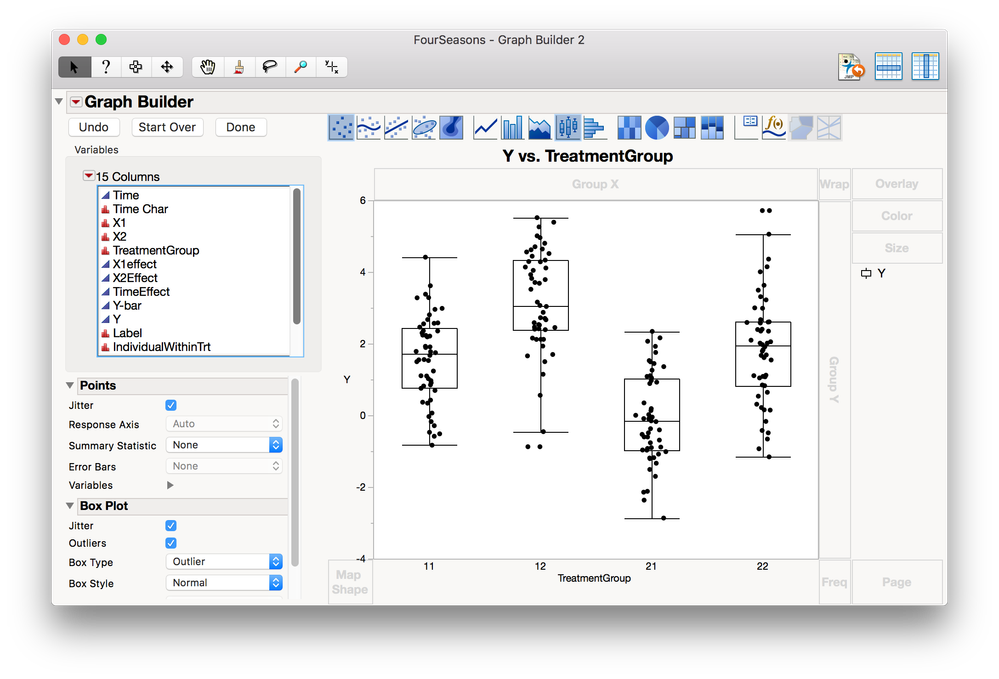Select the four-arrow scroller tool
999x679 pixels.
point(167,67)
